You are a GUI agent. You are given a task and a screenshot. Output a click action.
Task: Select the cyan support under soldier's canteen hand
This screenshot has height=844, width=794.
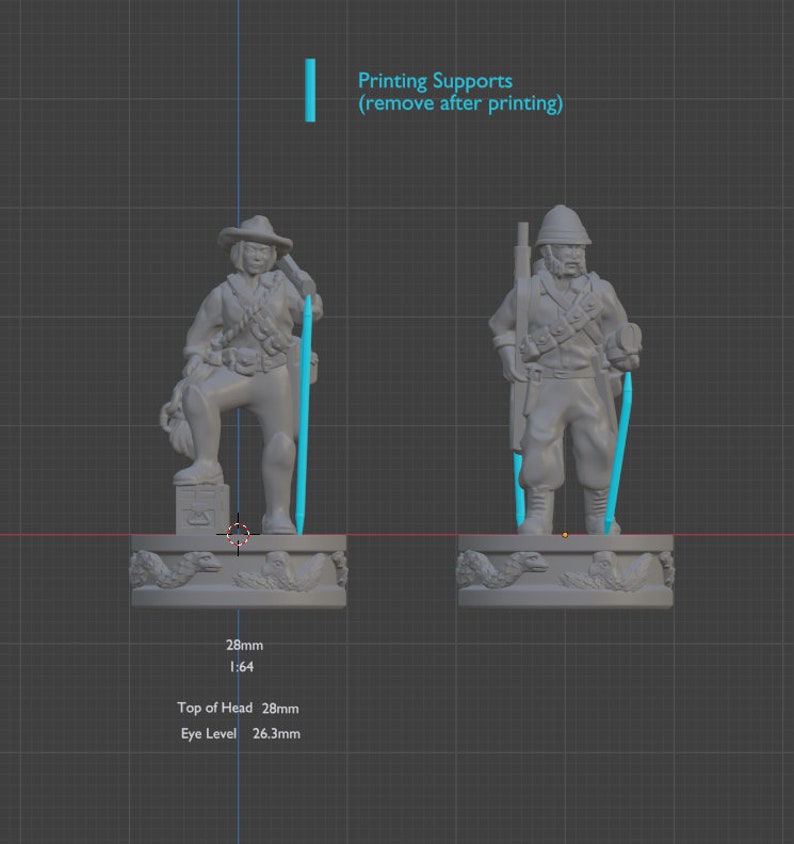[619, 453]
